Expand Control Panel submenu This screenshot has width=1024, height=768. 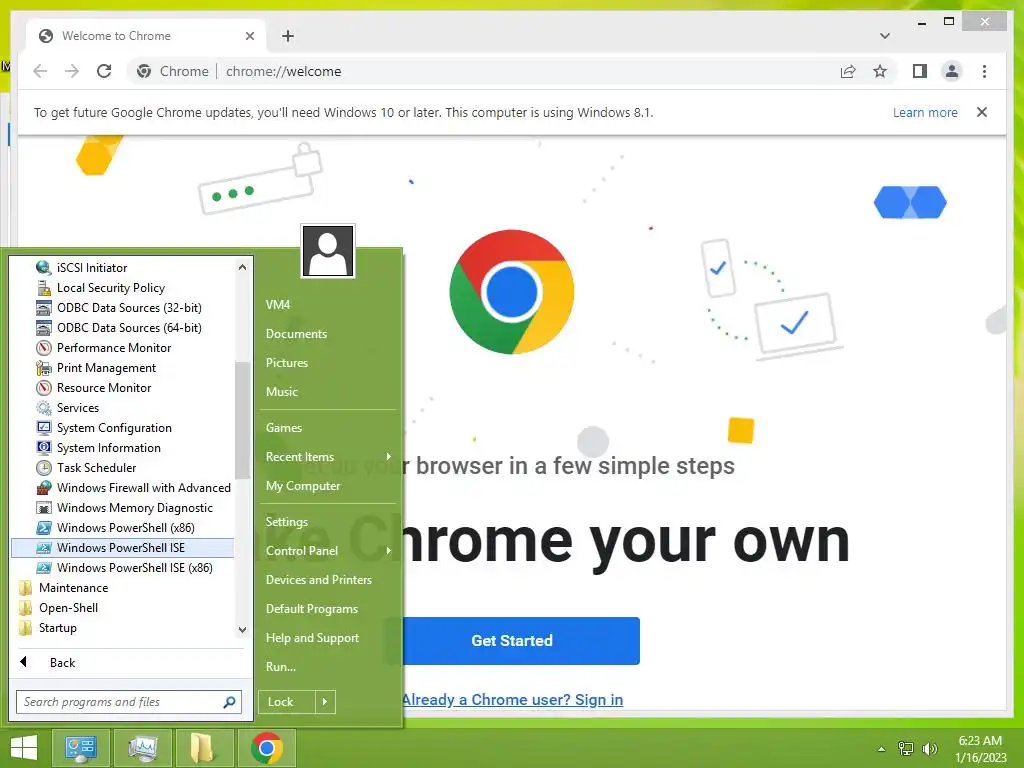(328, 551)
